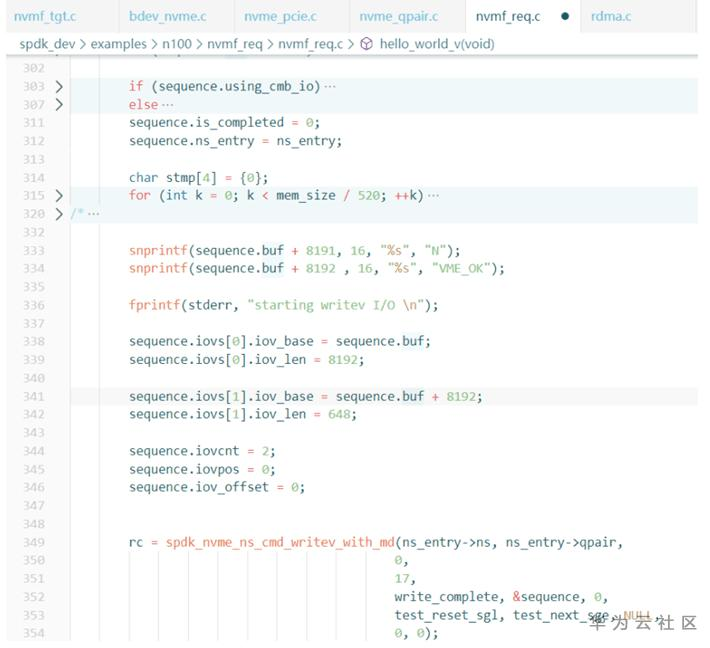Expand folded block at line 303

[x=59, y=86]
